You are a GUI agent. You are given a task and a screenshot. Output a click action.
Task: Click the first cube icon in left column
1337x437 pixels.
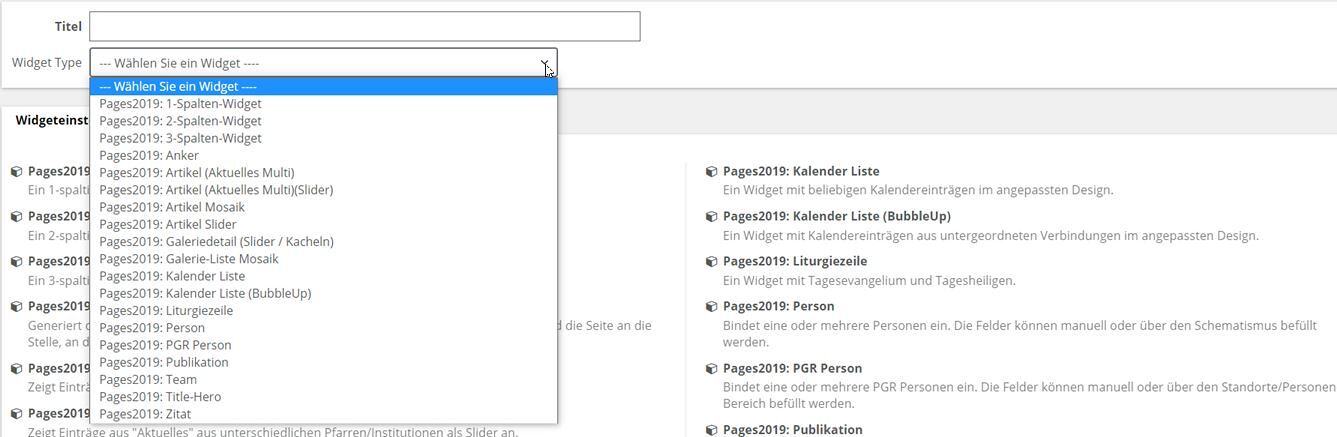[16, 172]
